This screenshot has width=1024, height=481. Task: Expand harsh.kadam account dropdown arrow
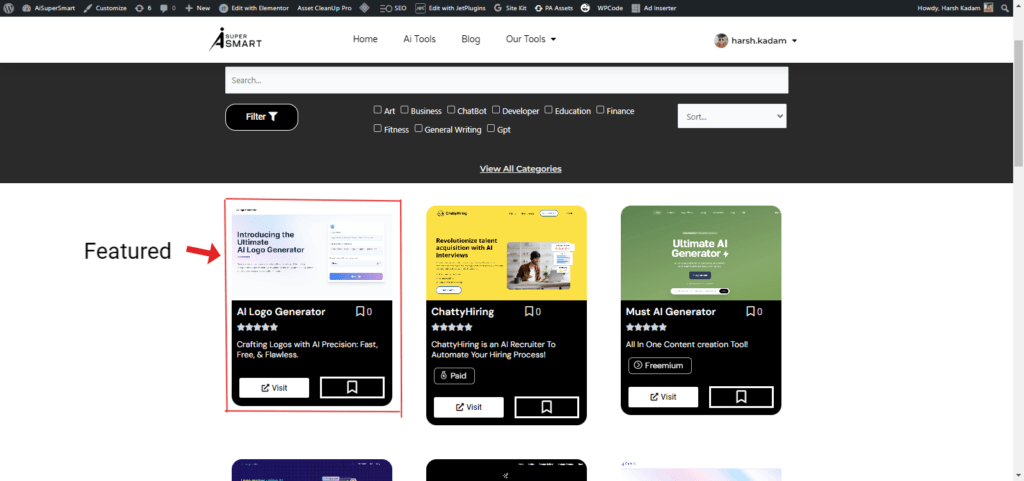click(794, 41)
